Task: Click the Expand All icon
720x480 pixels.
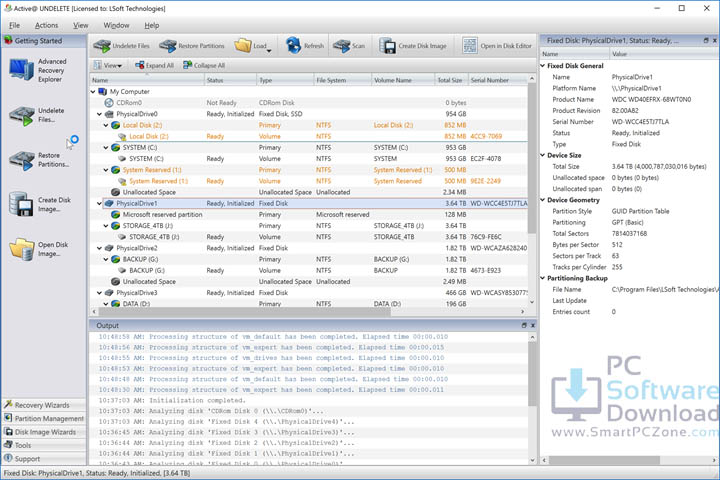Action: (x=140, y=65)
